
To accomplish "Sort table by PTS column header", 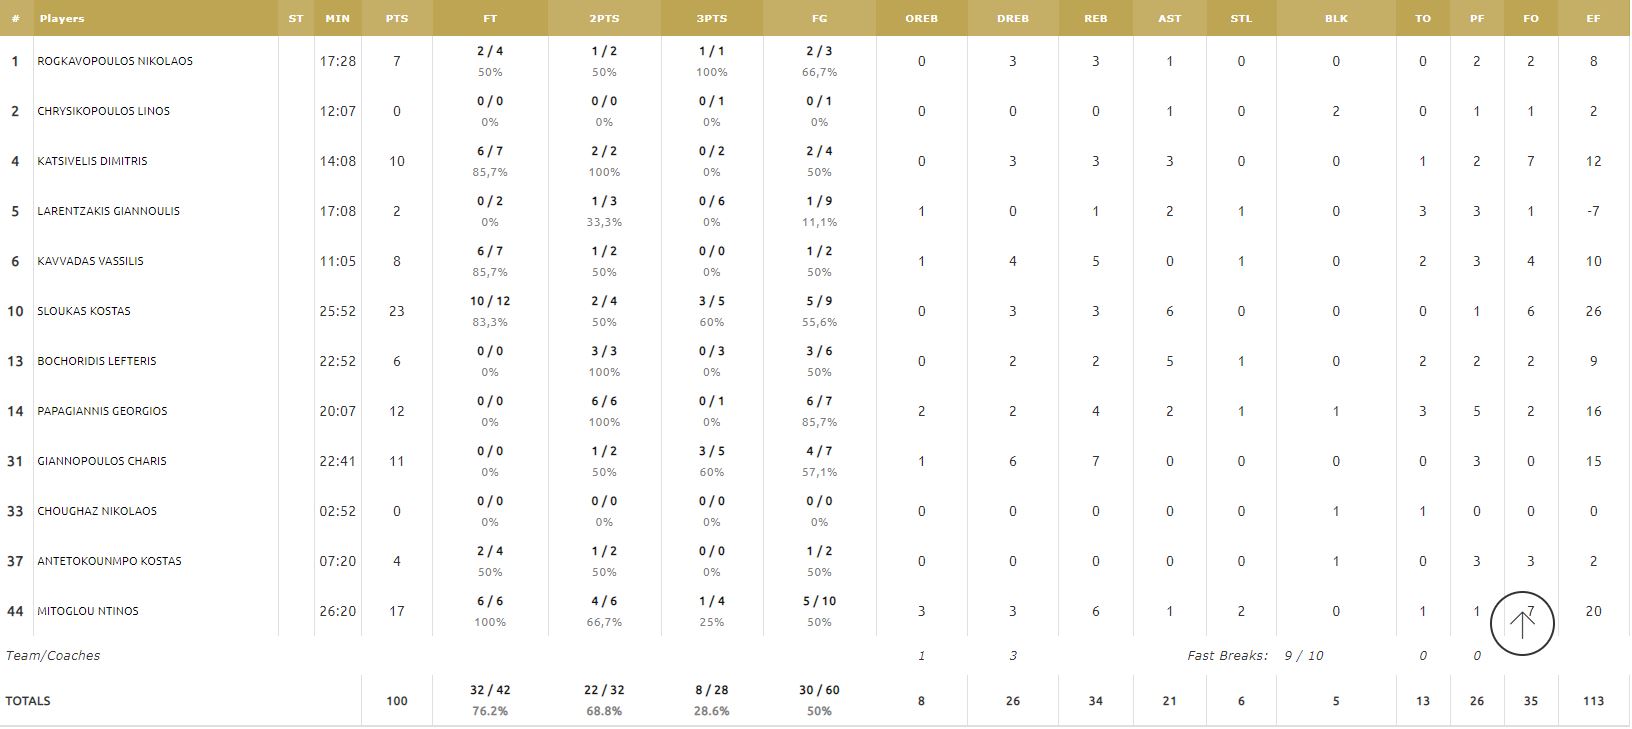I will point(396,18).
